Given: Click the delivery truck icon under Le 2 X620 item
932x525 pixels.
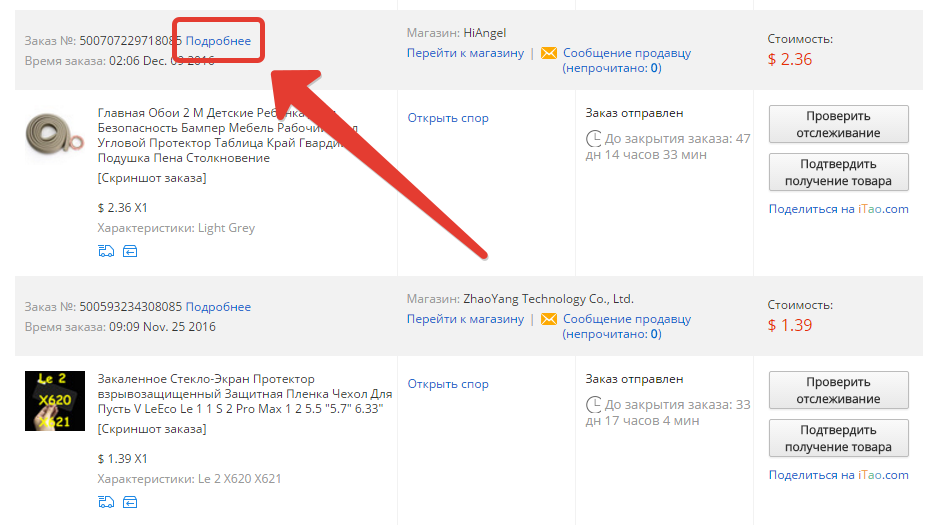Looking at the screenshot, I should (106, 502).
